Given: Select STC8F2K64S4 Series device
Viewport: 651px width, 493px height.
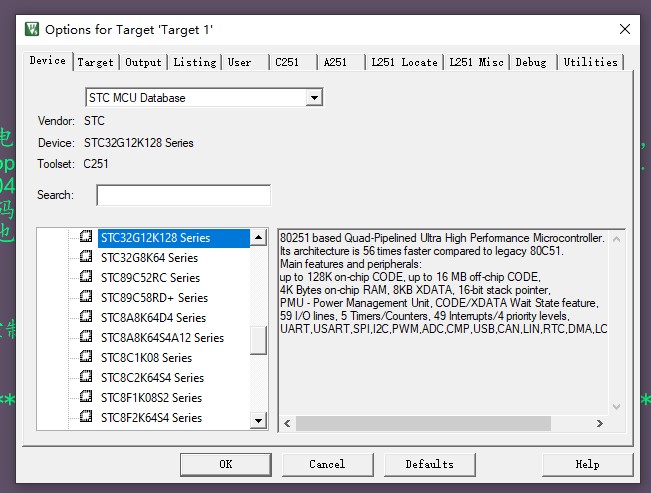Looking at the screenshot, I should click(x=152, y=417).
